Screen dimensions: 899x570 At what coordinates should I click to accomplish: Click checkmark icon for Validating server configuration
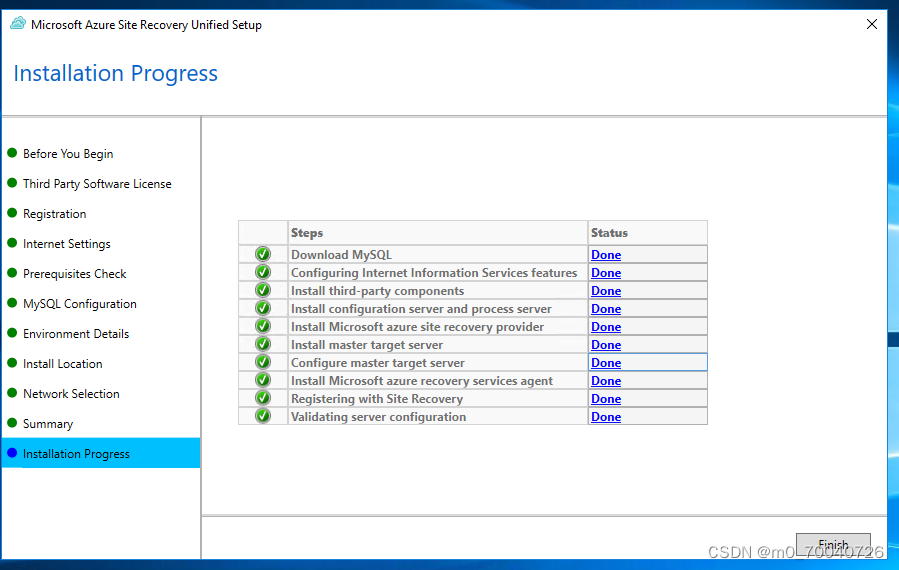pos(263,416)
